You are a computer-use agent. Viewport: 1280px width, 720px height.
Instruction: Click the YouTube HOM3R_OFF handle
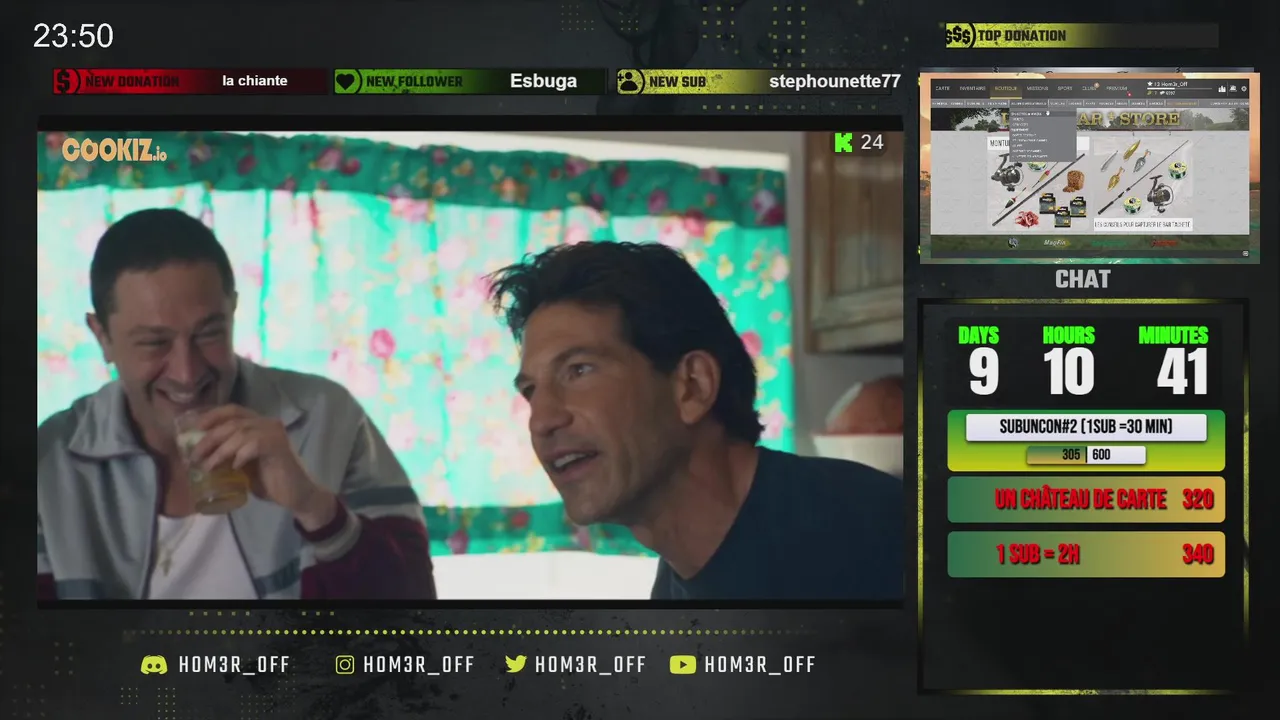tap(760, 665)
